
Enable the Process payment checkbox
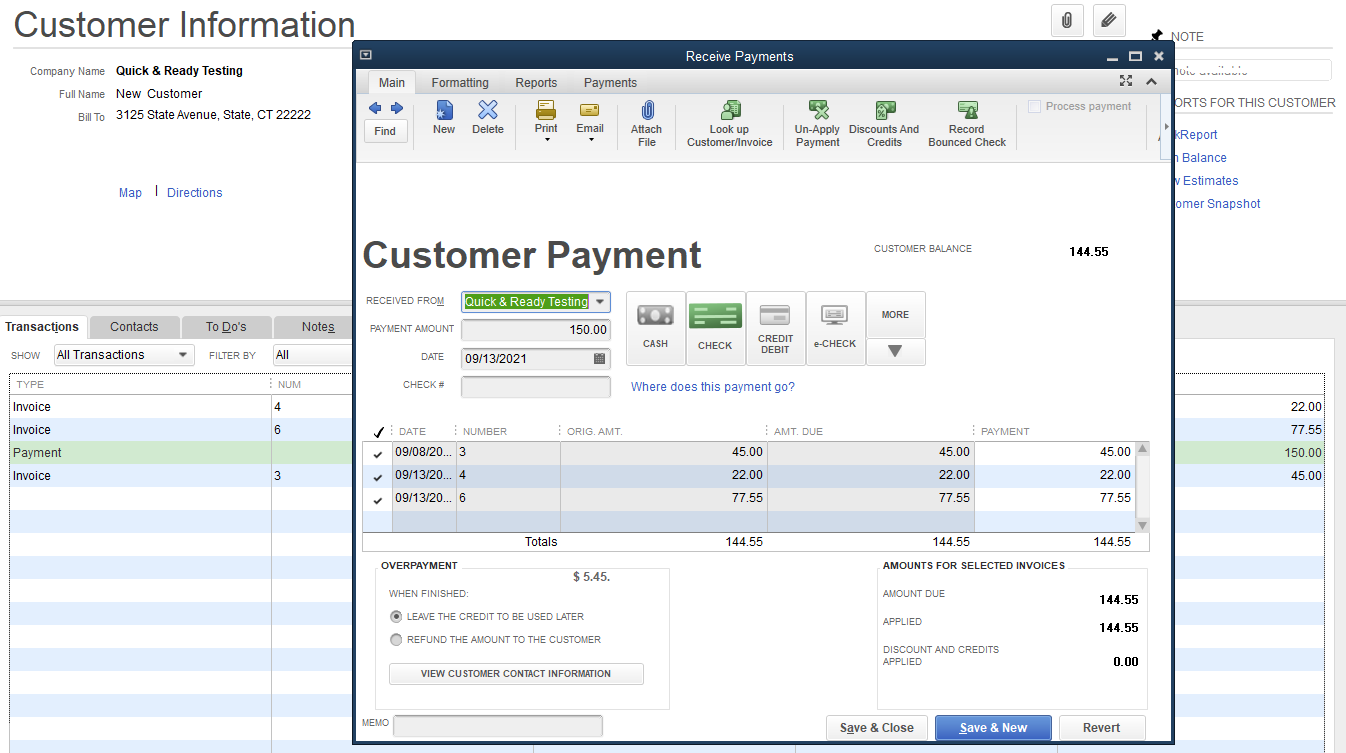pyautogui.click(x=1034, y=106)
